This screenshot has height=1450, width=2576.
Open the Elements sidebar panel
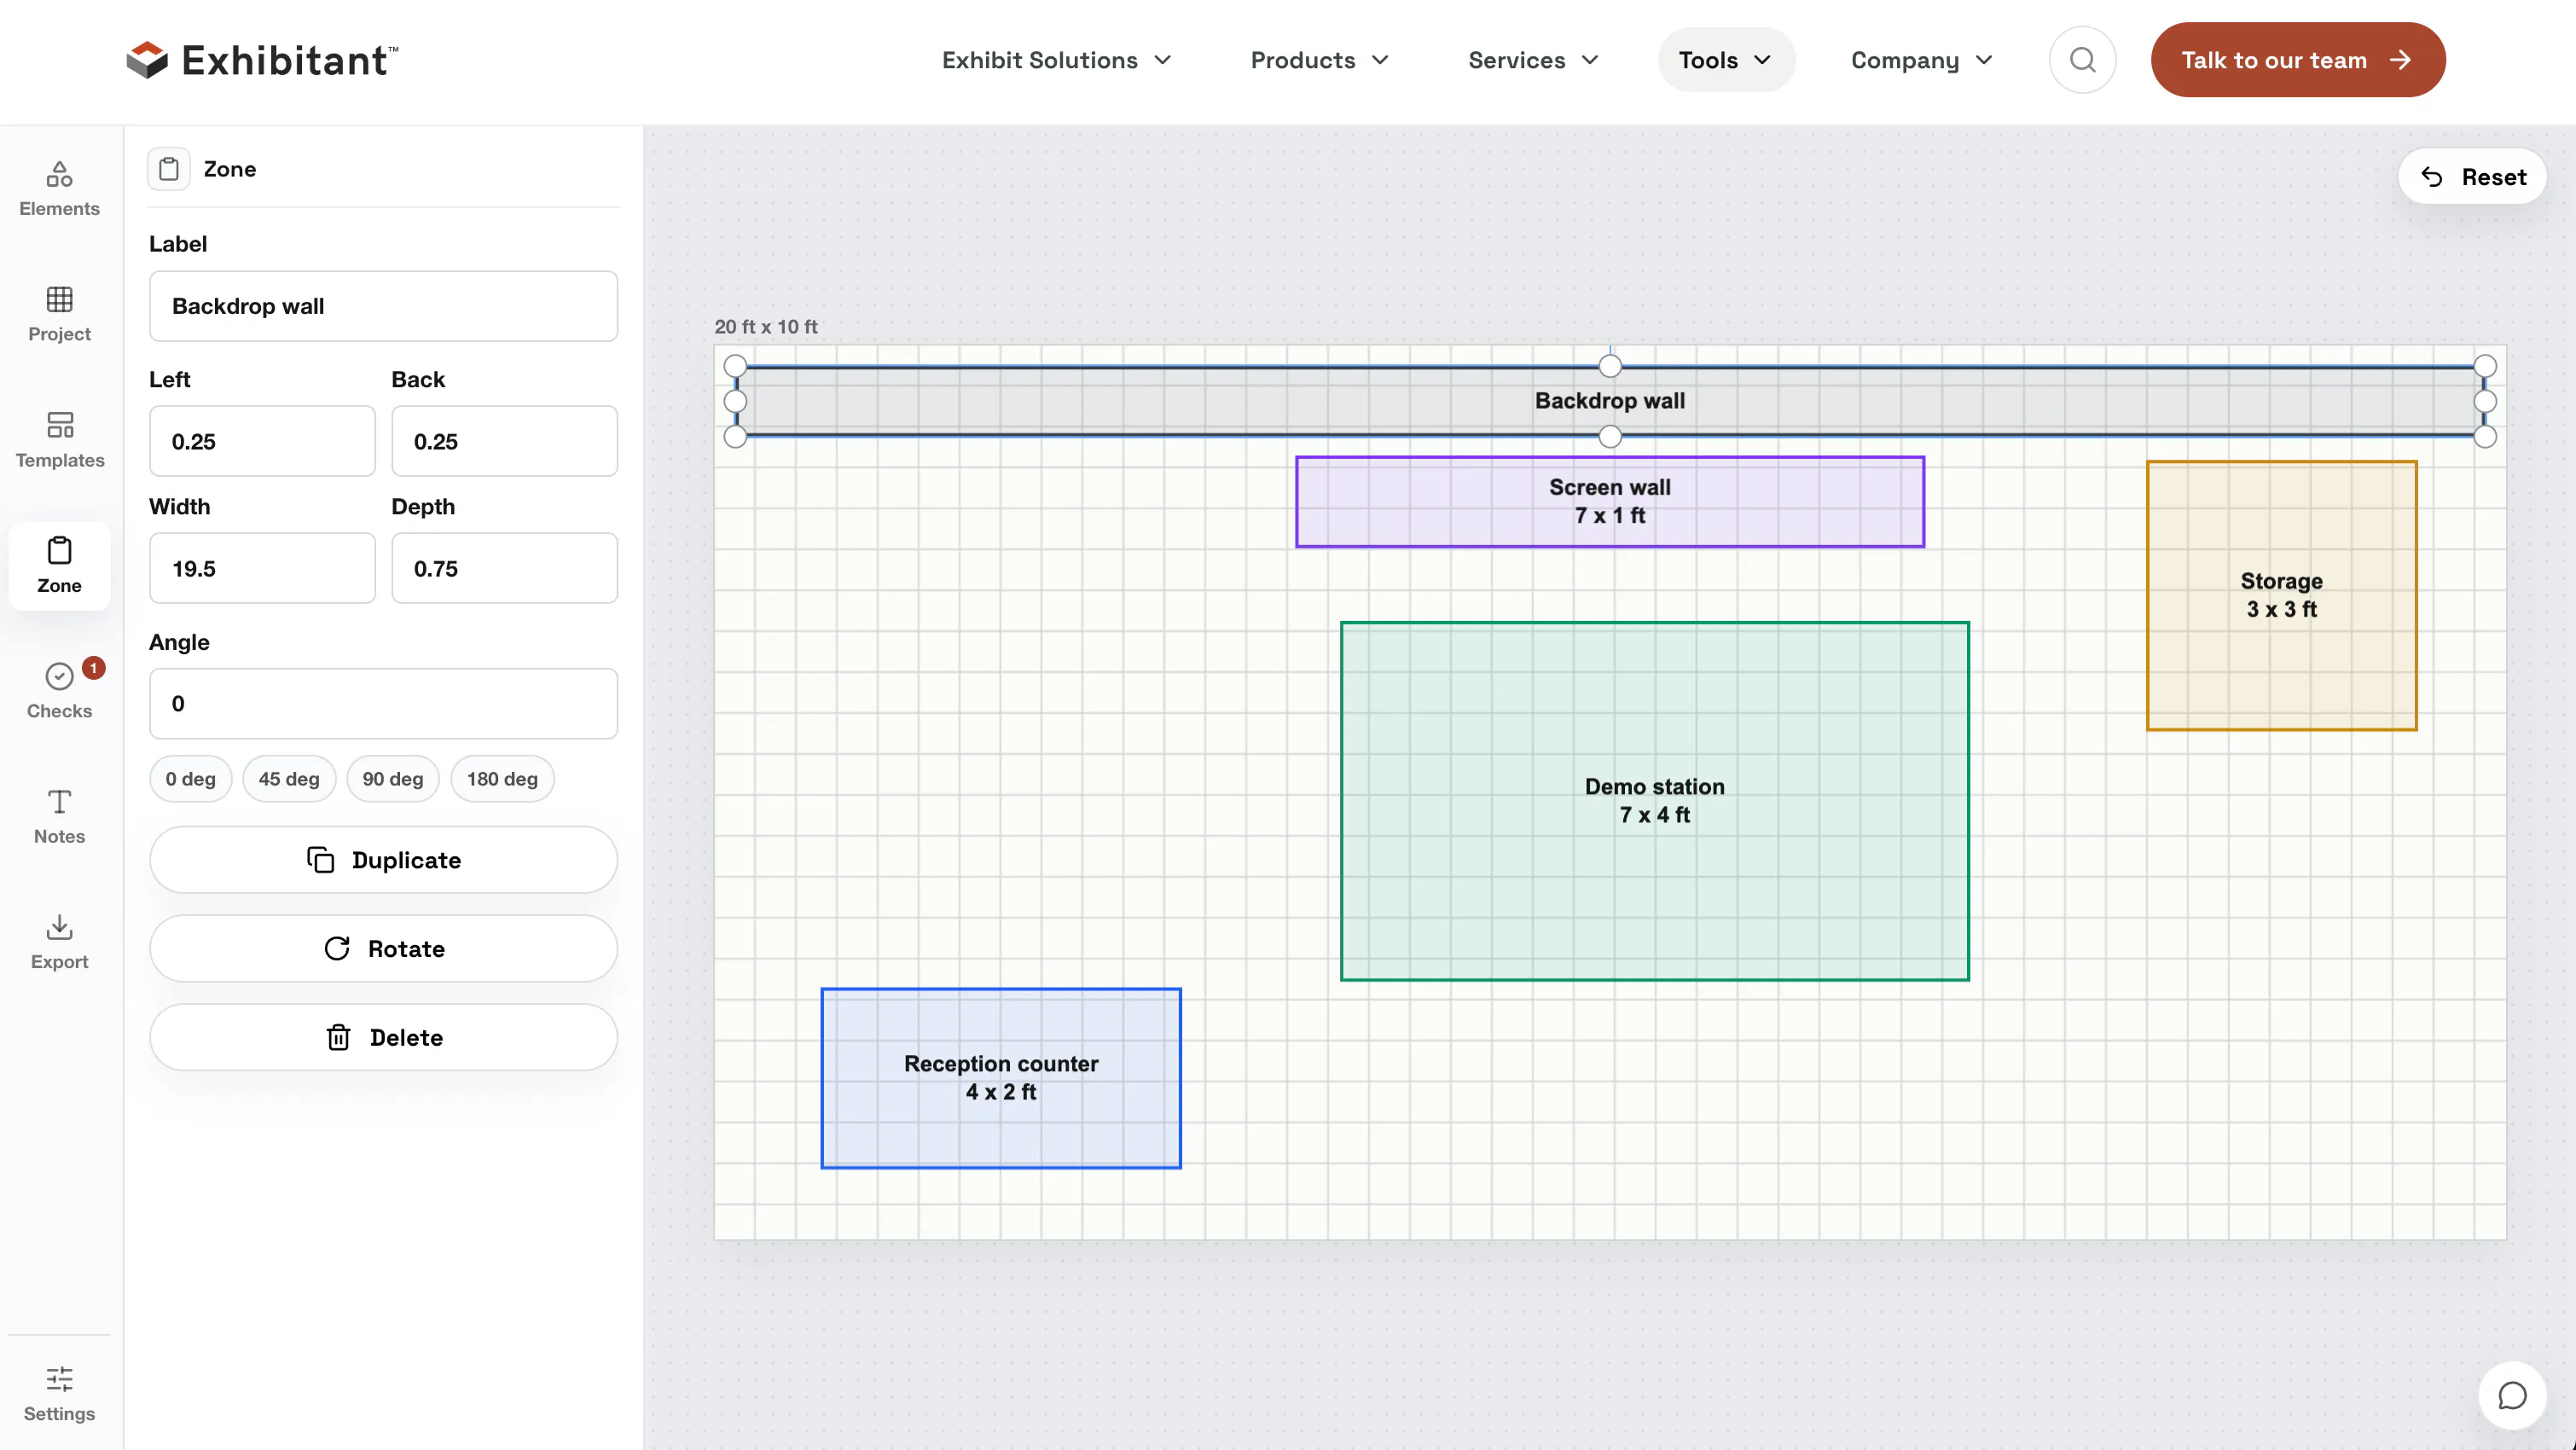click(x=59, y=189)
